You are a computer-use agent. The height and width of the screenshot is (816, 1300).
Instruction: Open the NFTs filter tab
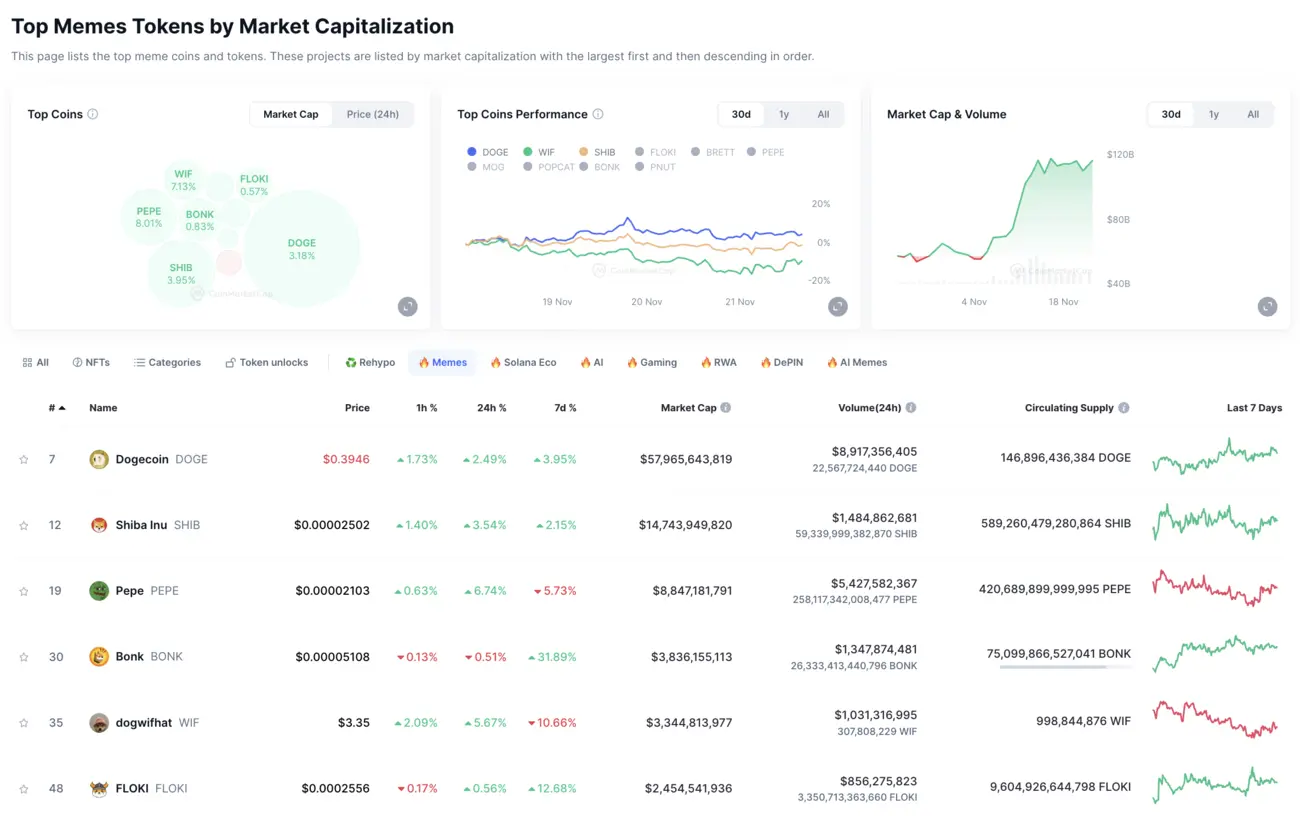pyautogui.click(x=91, y=363)
